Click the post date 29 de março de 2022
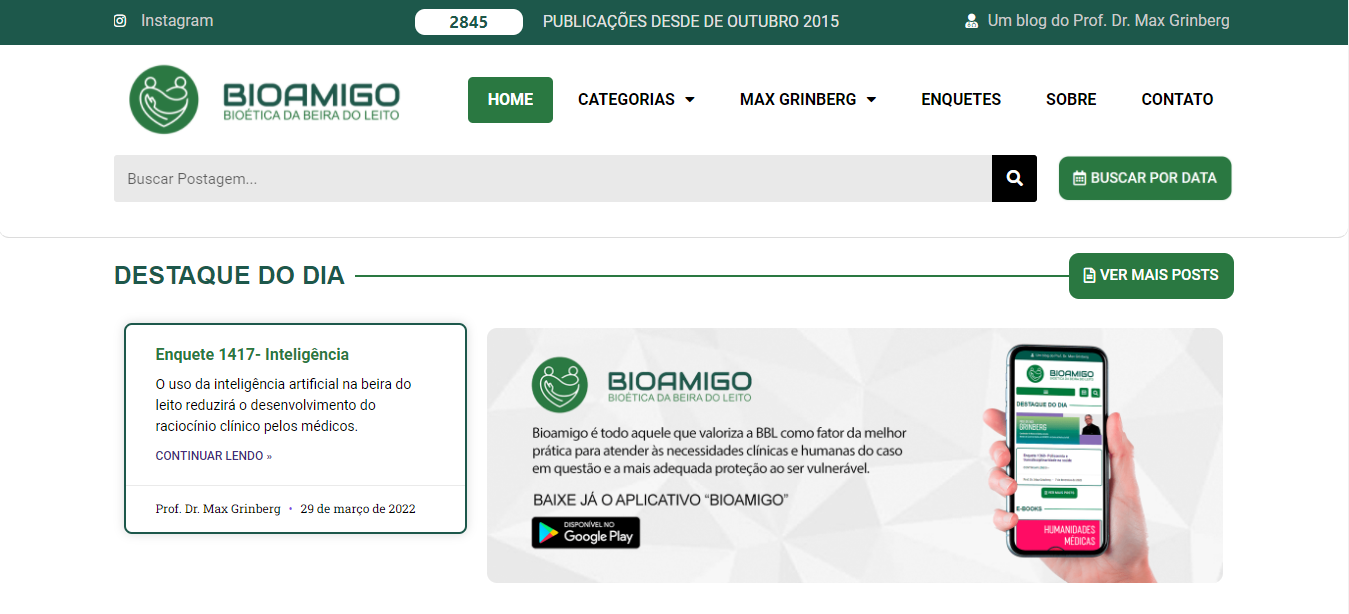 pyautogui.click(x=358, y=509)
